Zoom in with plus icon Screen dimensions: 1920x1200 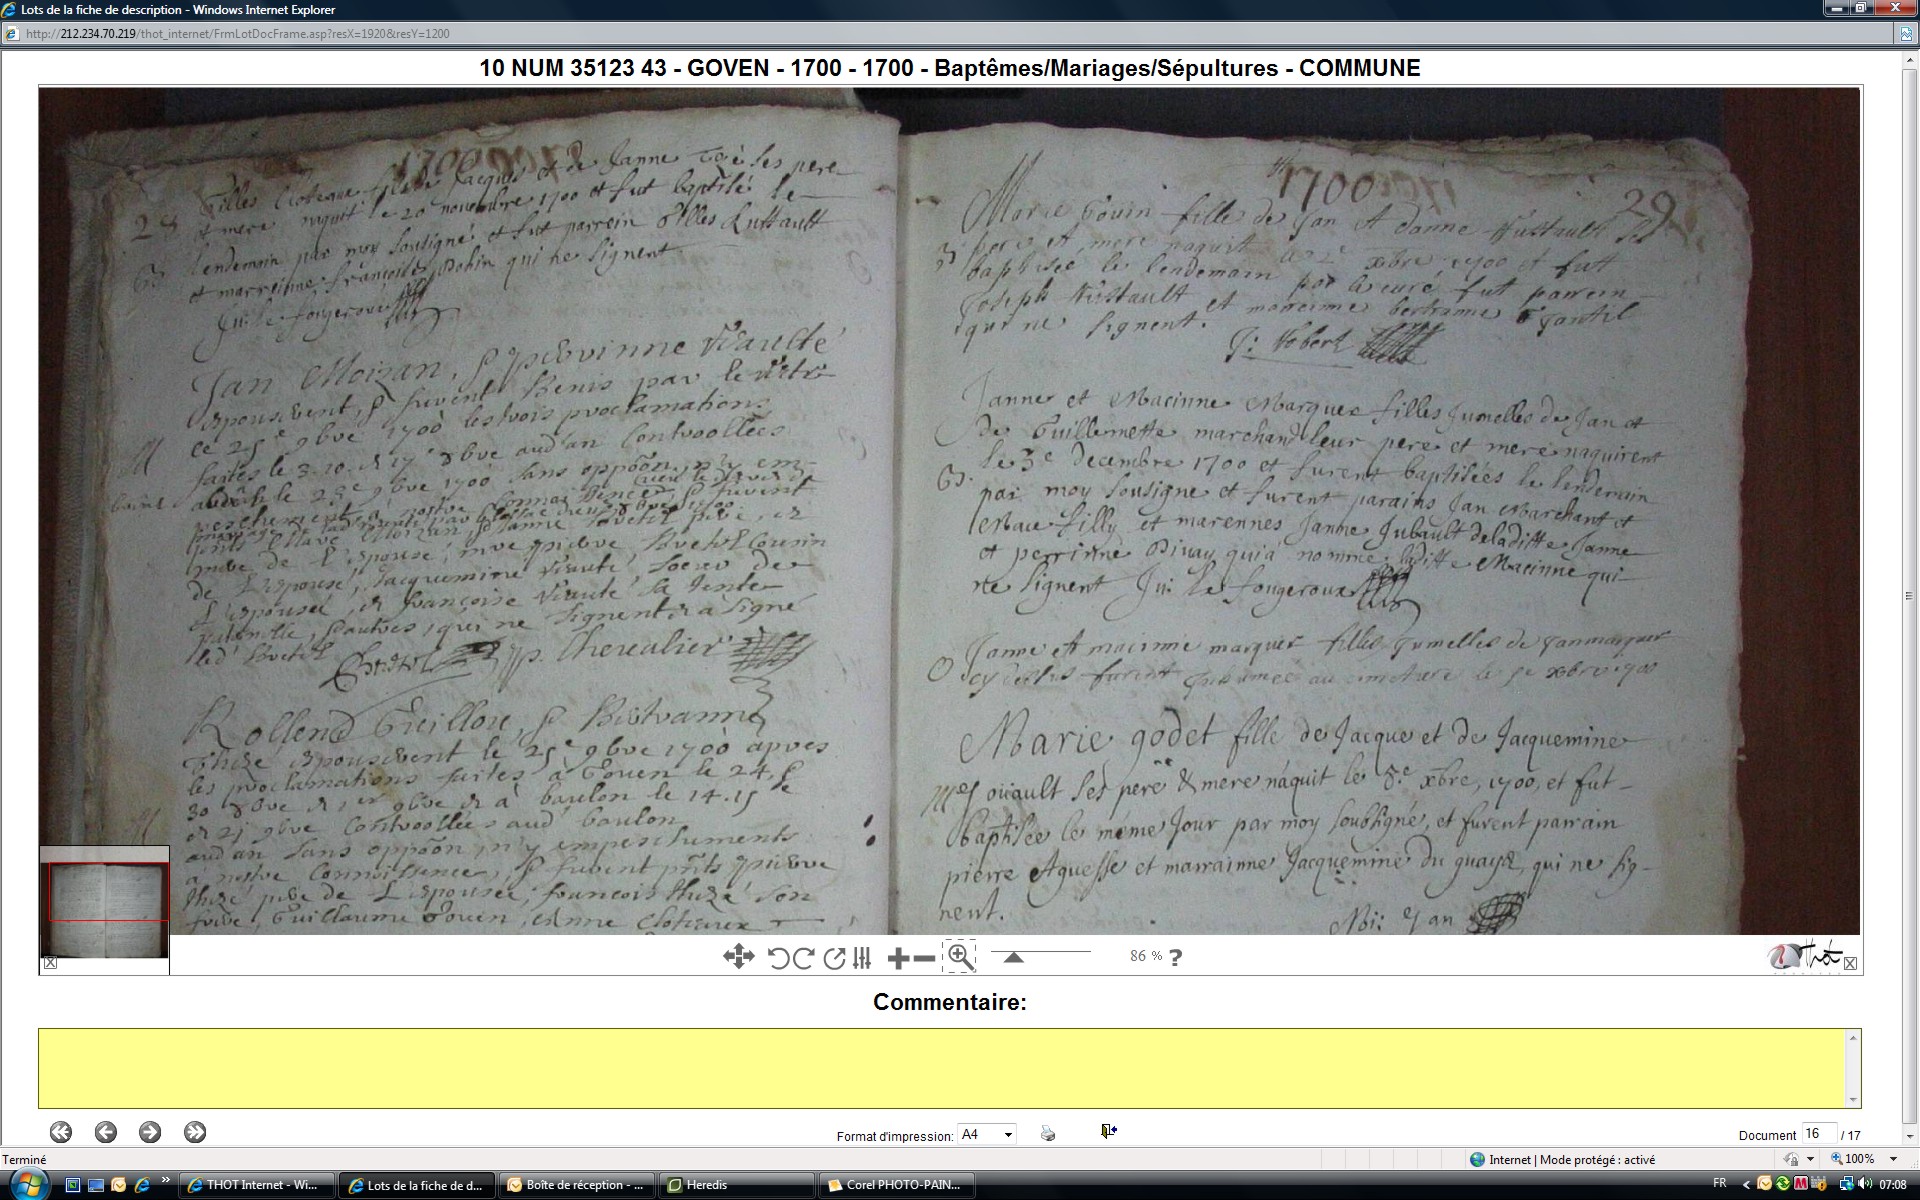click(898, 959)
